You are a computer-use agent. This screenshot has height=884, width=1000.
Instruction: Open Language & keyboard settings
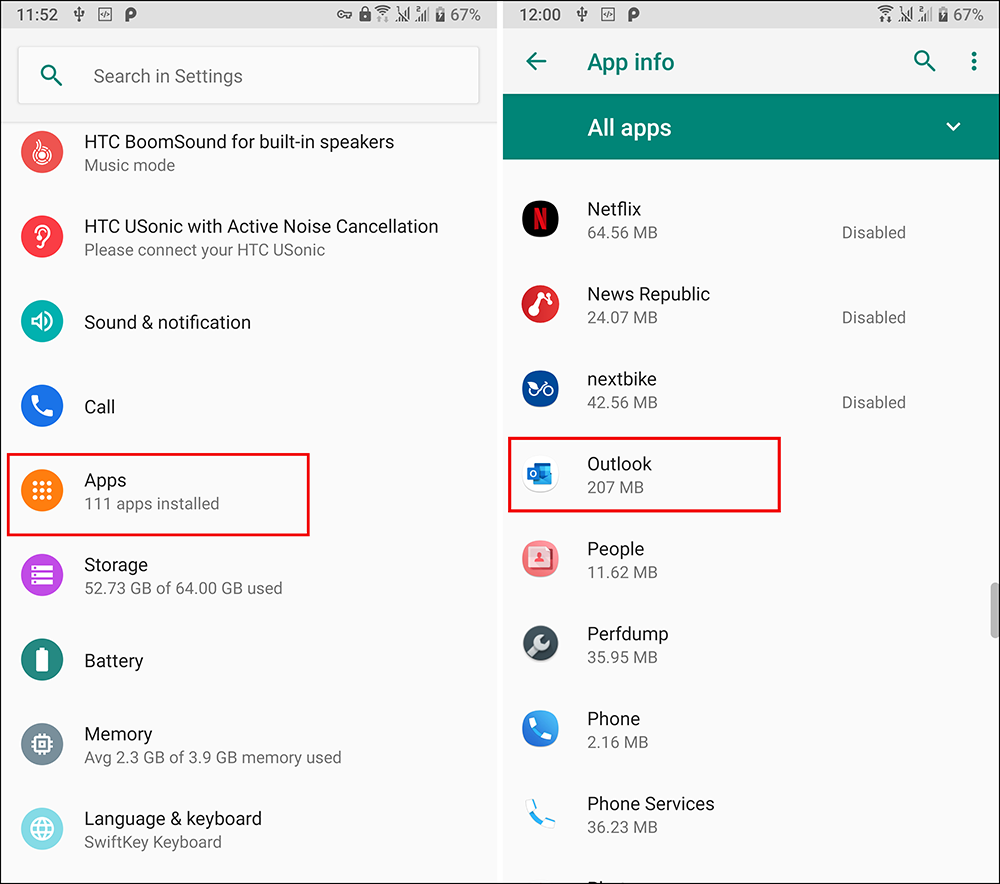coord(249,829)
